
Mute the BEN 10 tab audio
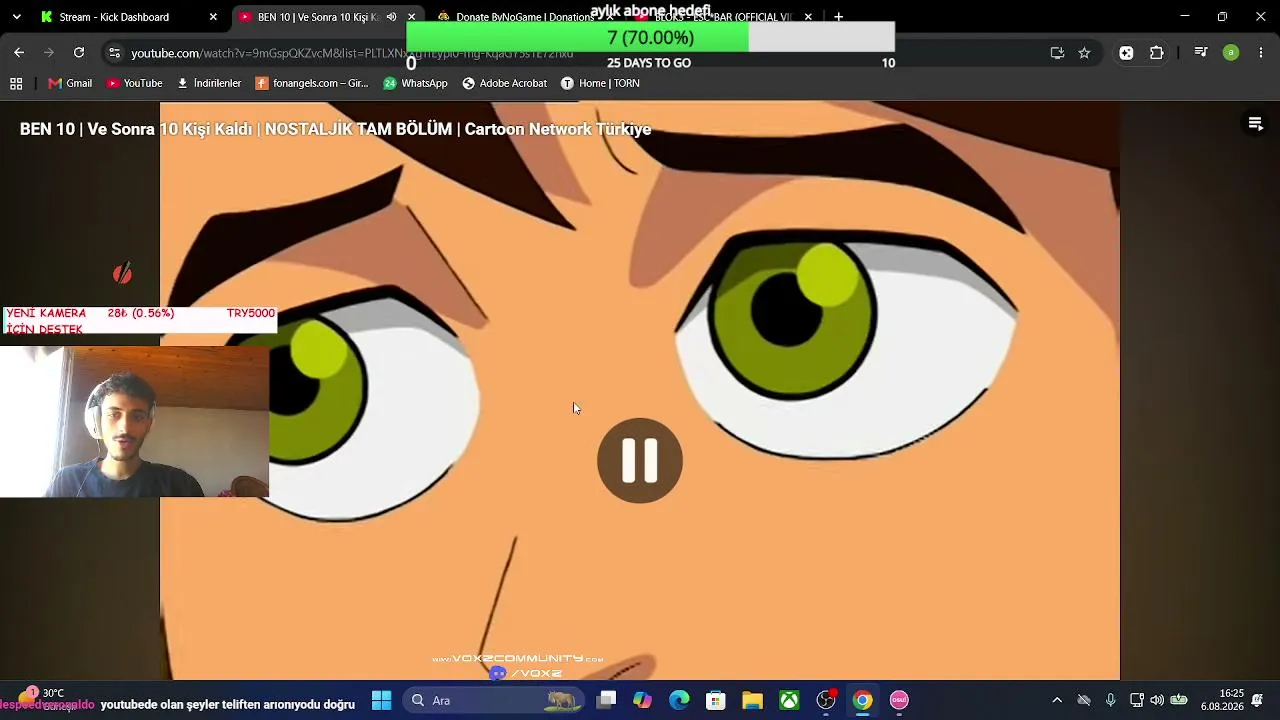pyautogui.click(x=391, y=17)
